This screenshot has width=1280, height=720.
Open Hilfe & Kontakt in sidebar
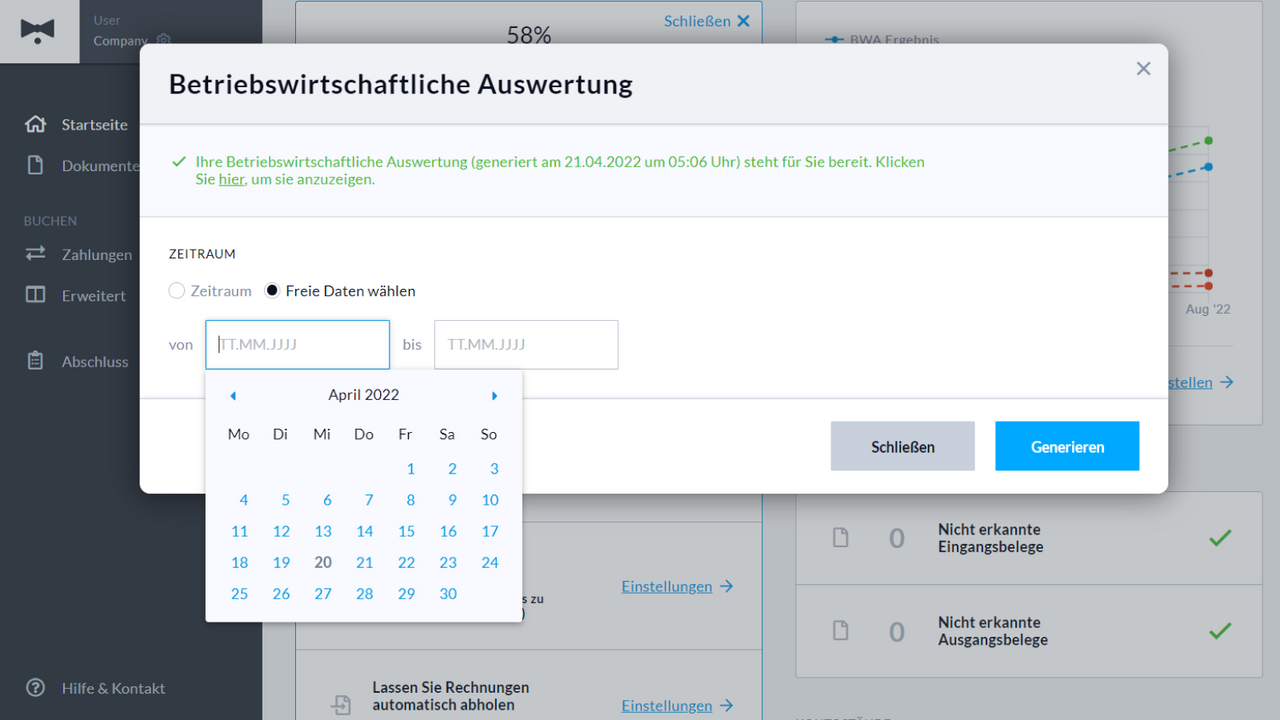[113, 688]
